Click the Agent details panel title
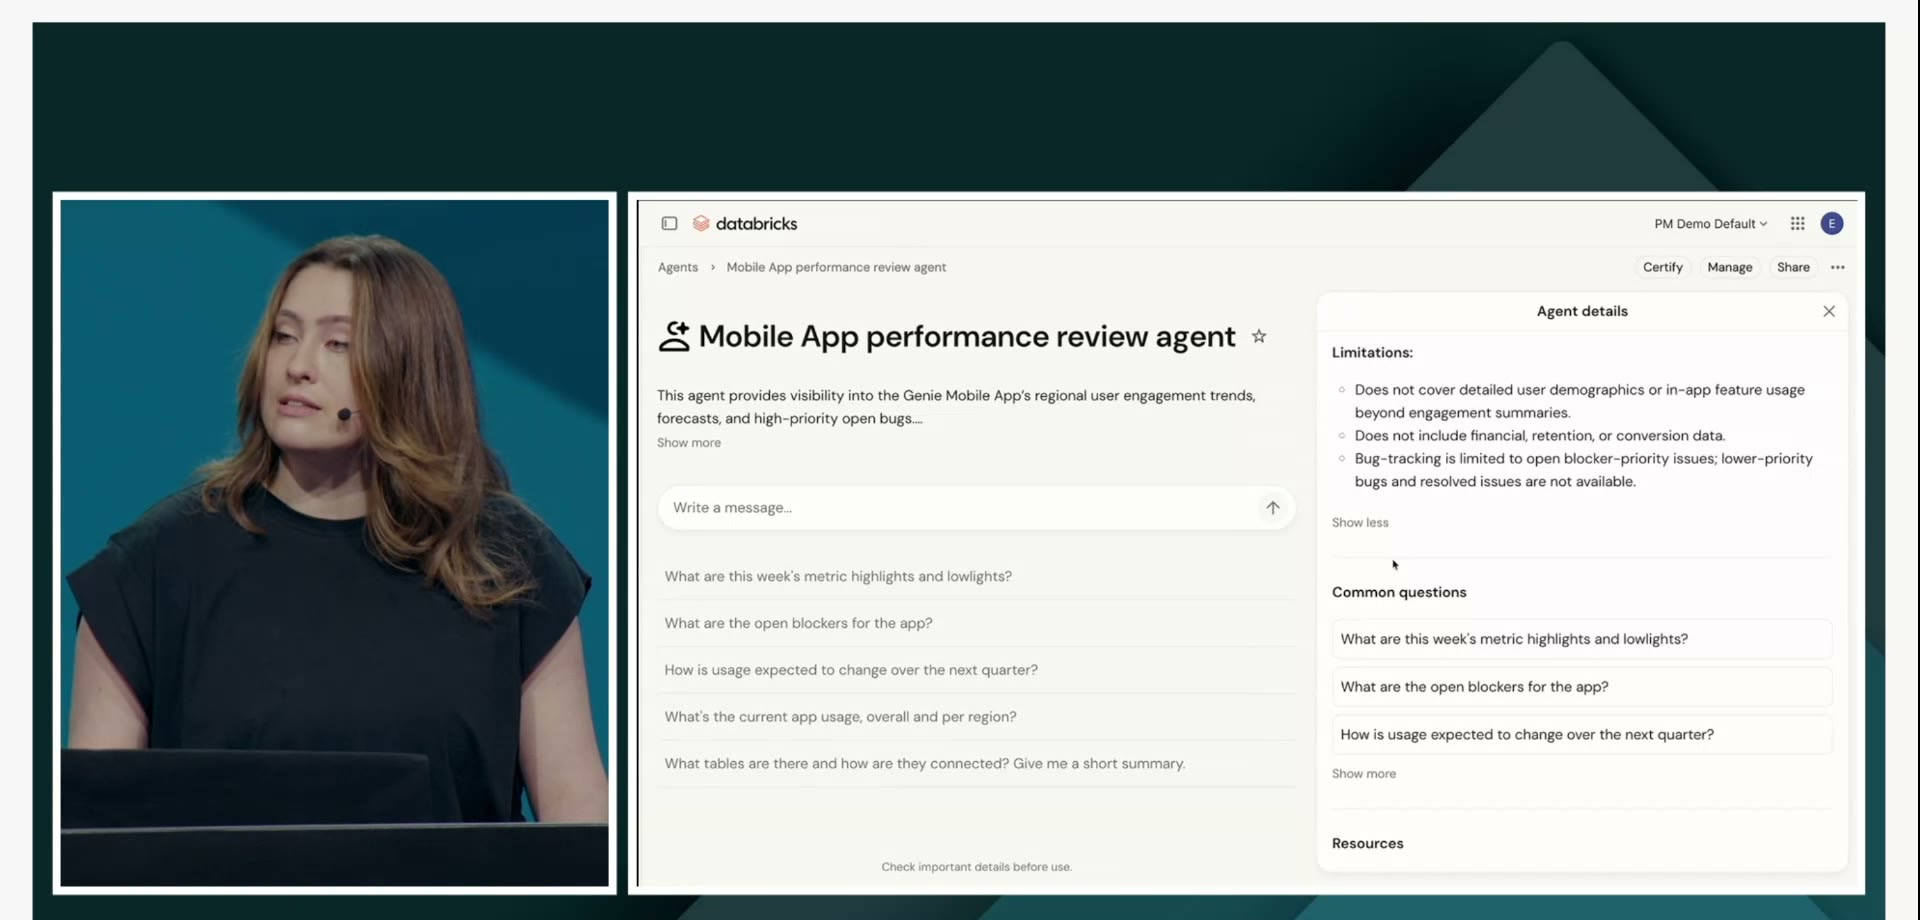1920x920 pixels. [1582, 311]
